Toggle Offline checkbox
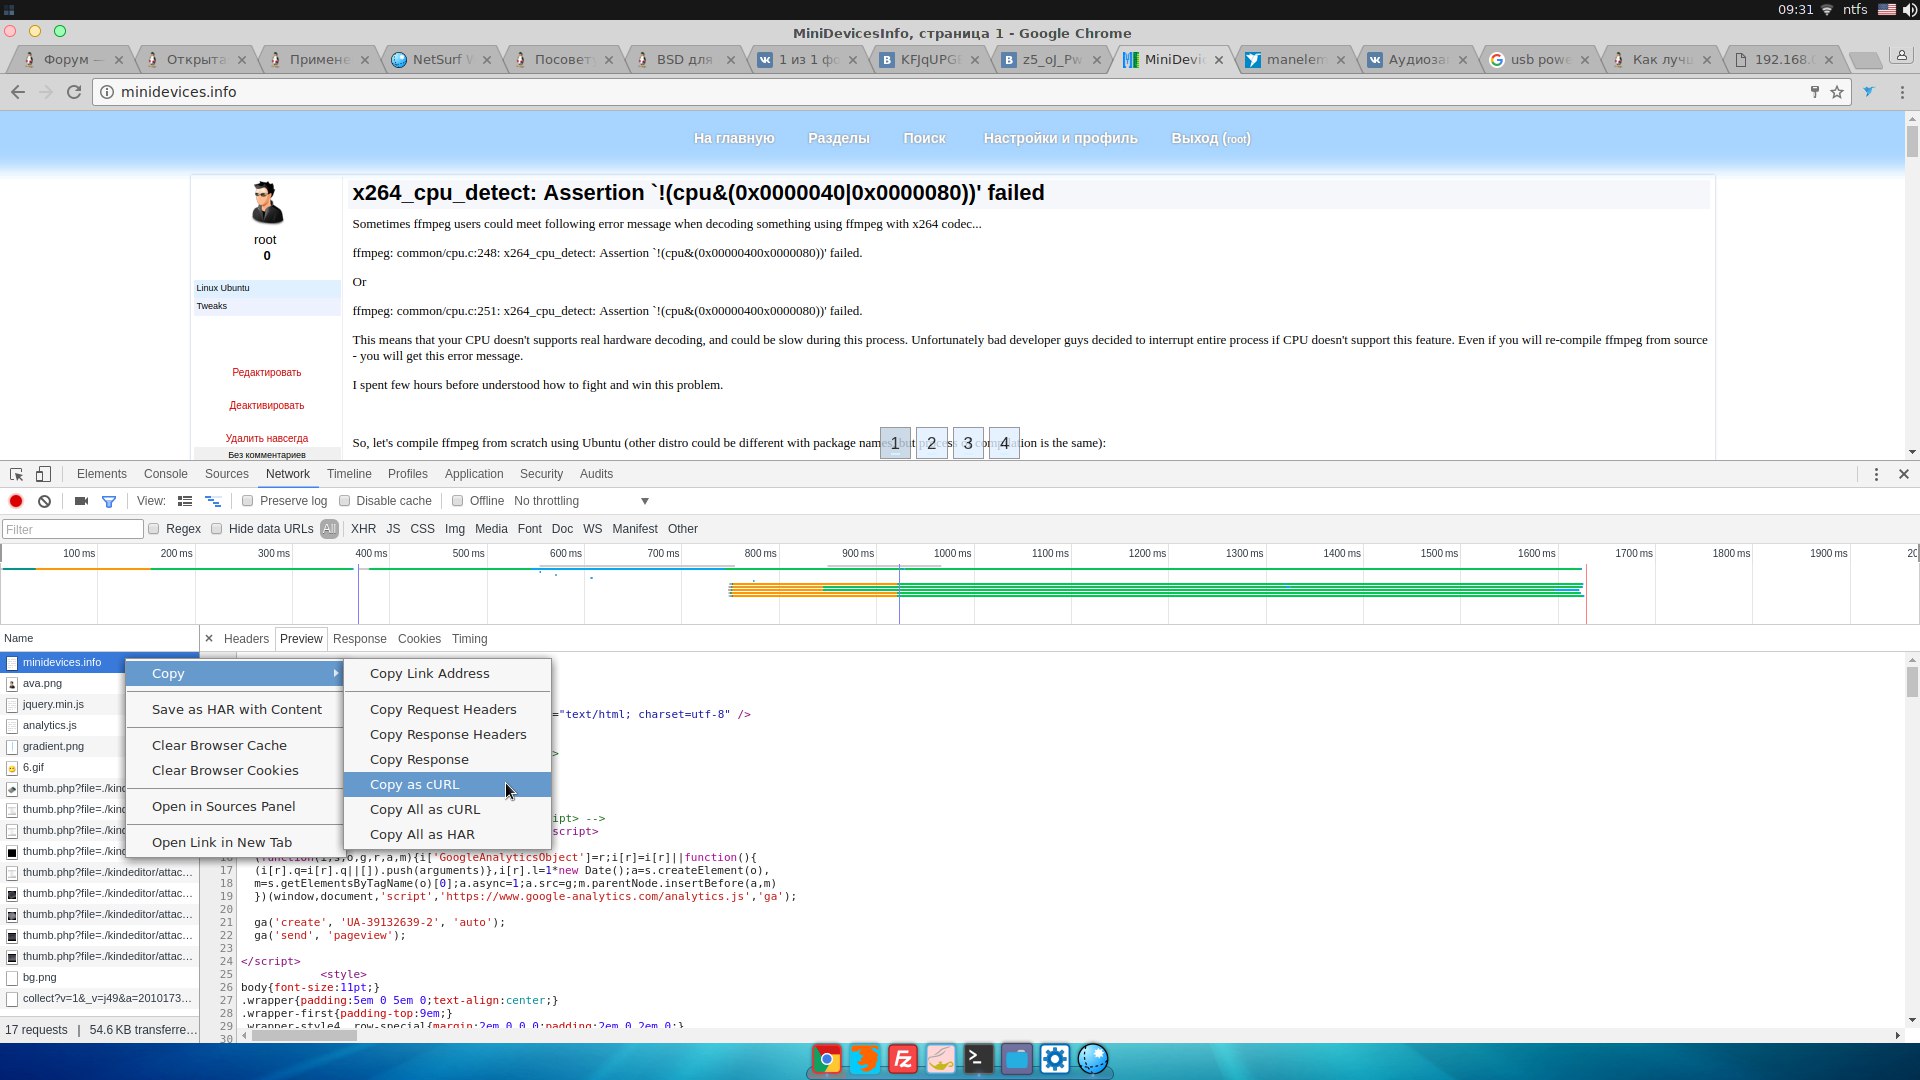Image resolution: width=1920 pixels, height=1080 pixels. [458, 501]
